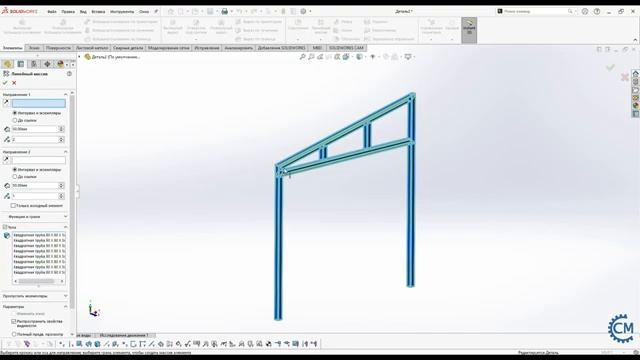
Task: Click the section view icon in view toolbar
Action: pyautogui.click(x=329, y=57)
